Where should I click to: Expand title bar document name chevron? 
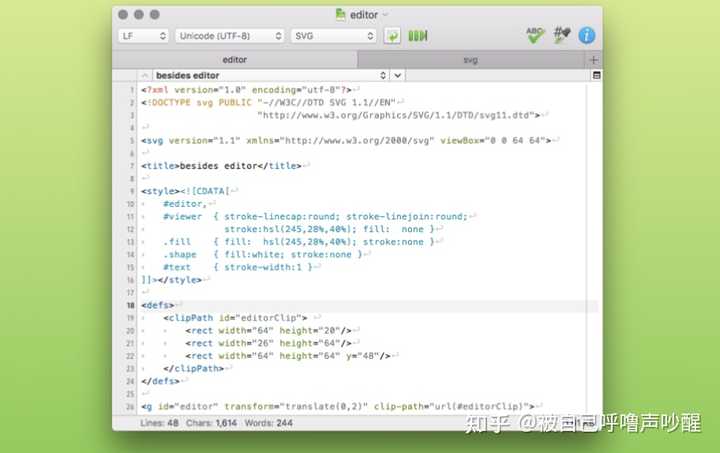pos(385,15)
